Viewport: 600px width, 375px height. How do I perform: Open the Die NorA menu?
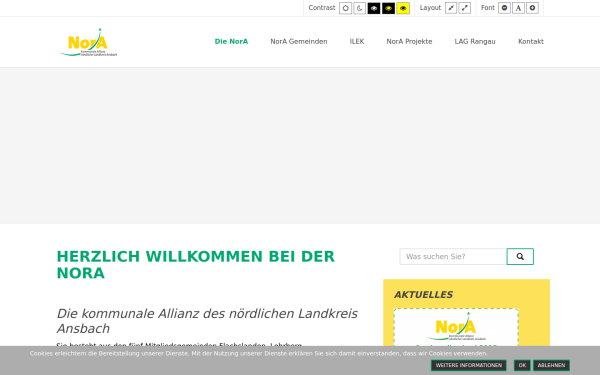click(x=231, y=41)
